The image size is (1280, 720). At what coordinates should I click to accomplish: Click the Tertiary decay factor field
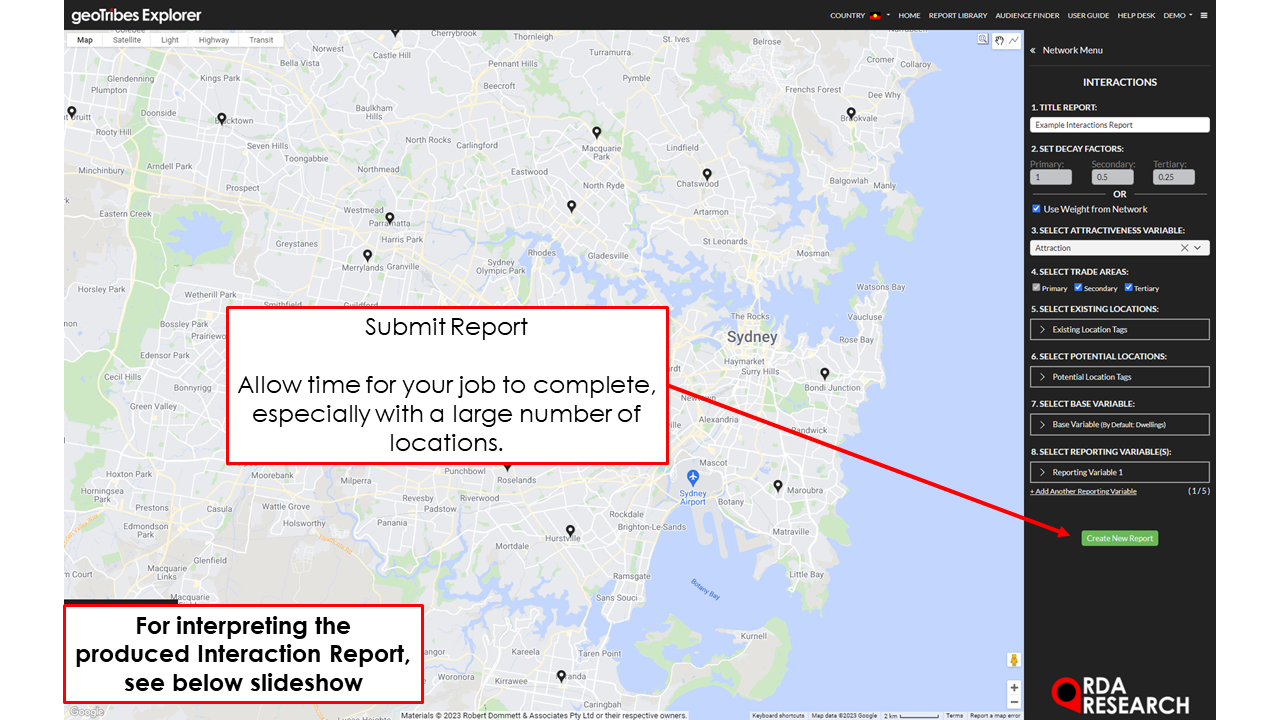coord(1174,177)
